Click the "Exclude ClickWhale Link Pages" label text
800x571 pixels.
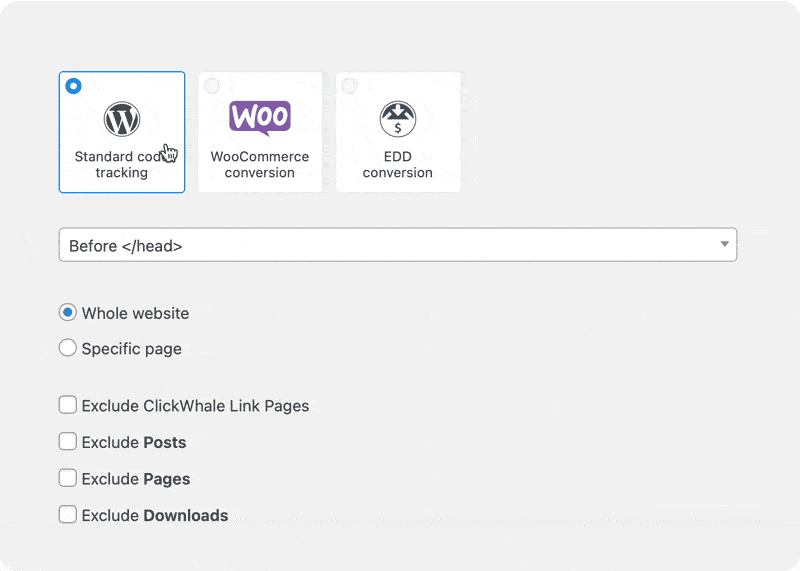[x=195, y=406]
